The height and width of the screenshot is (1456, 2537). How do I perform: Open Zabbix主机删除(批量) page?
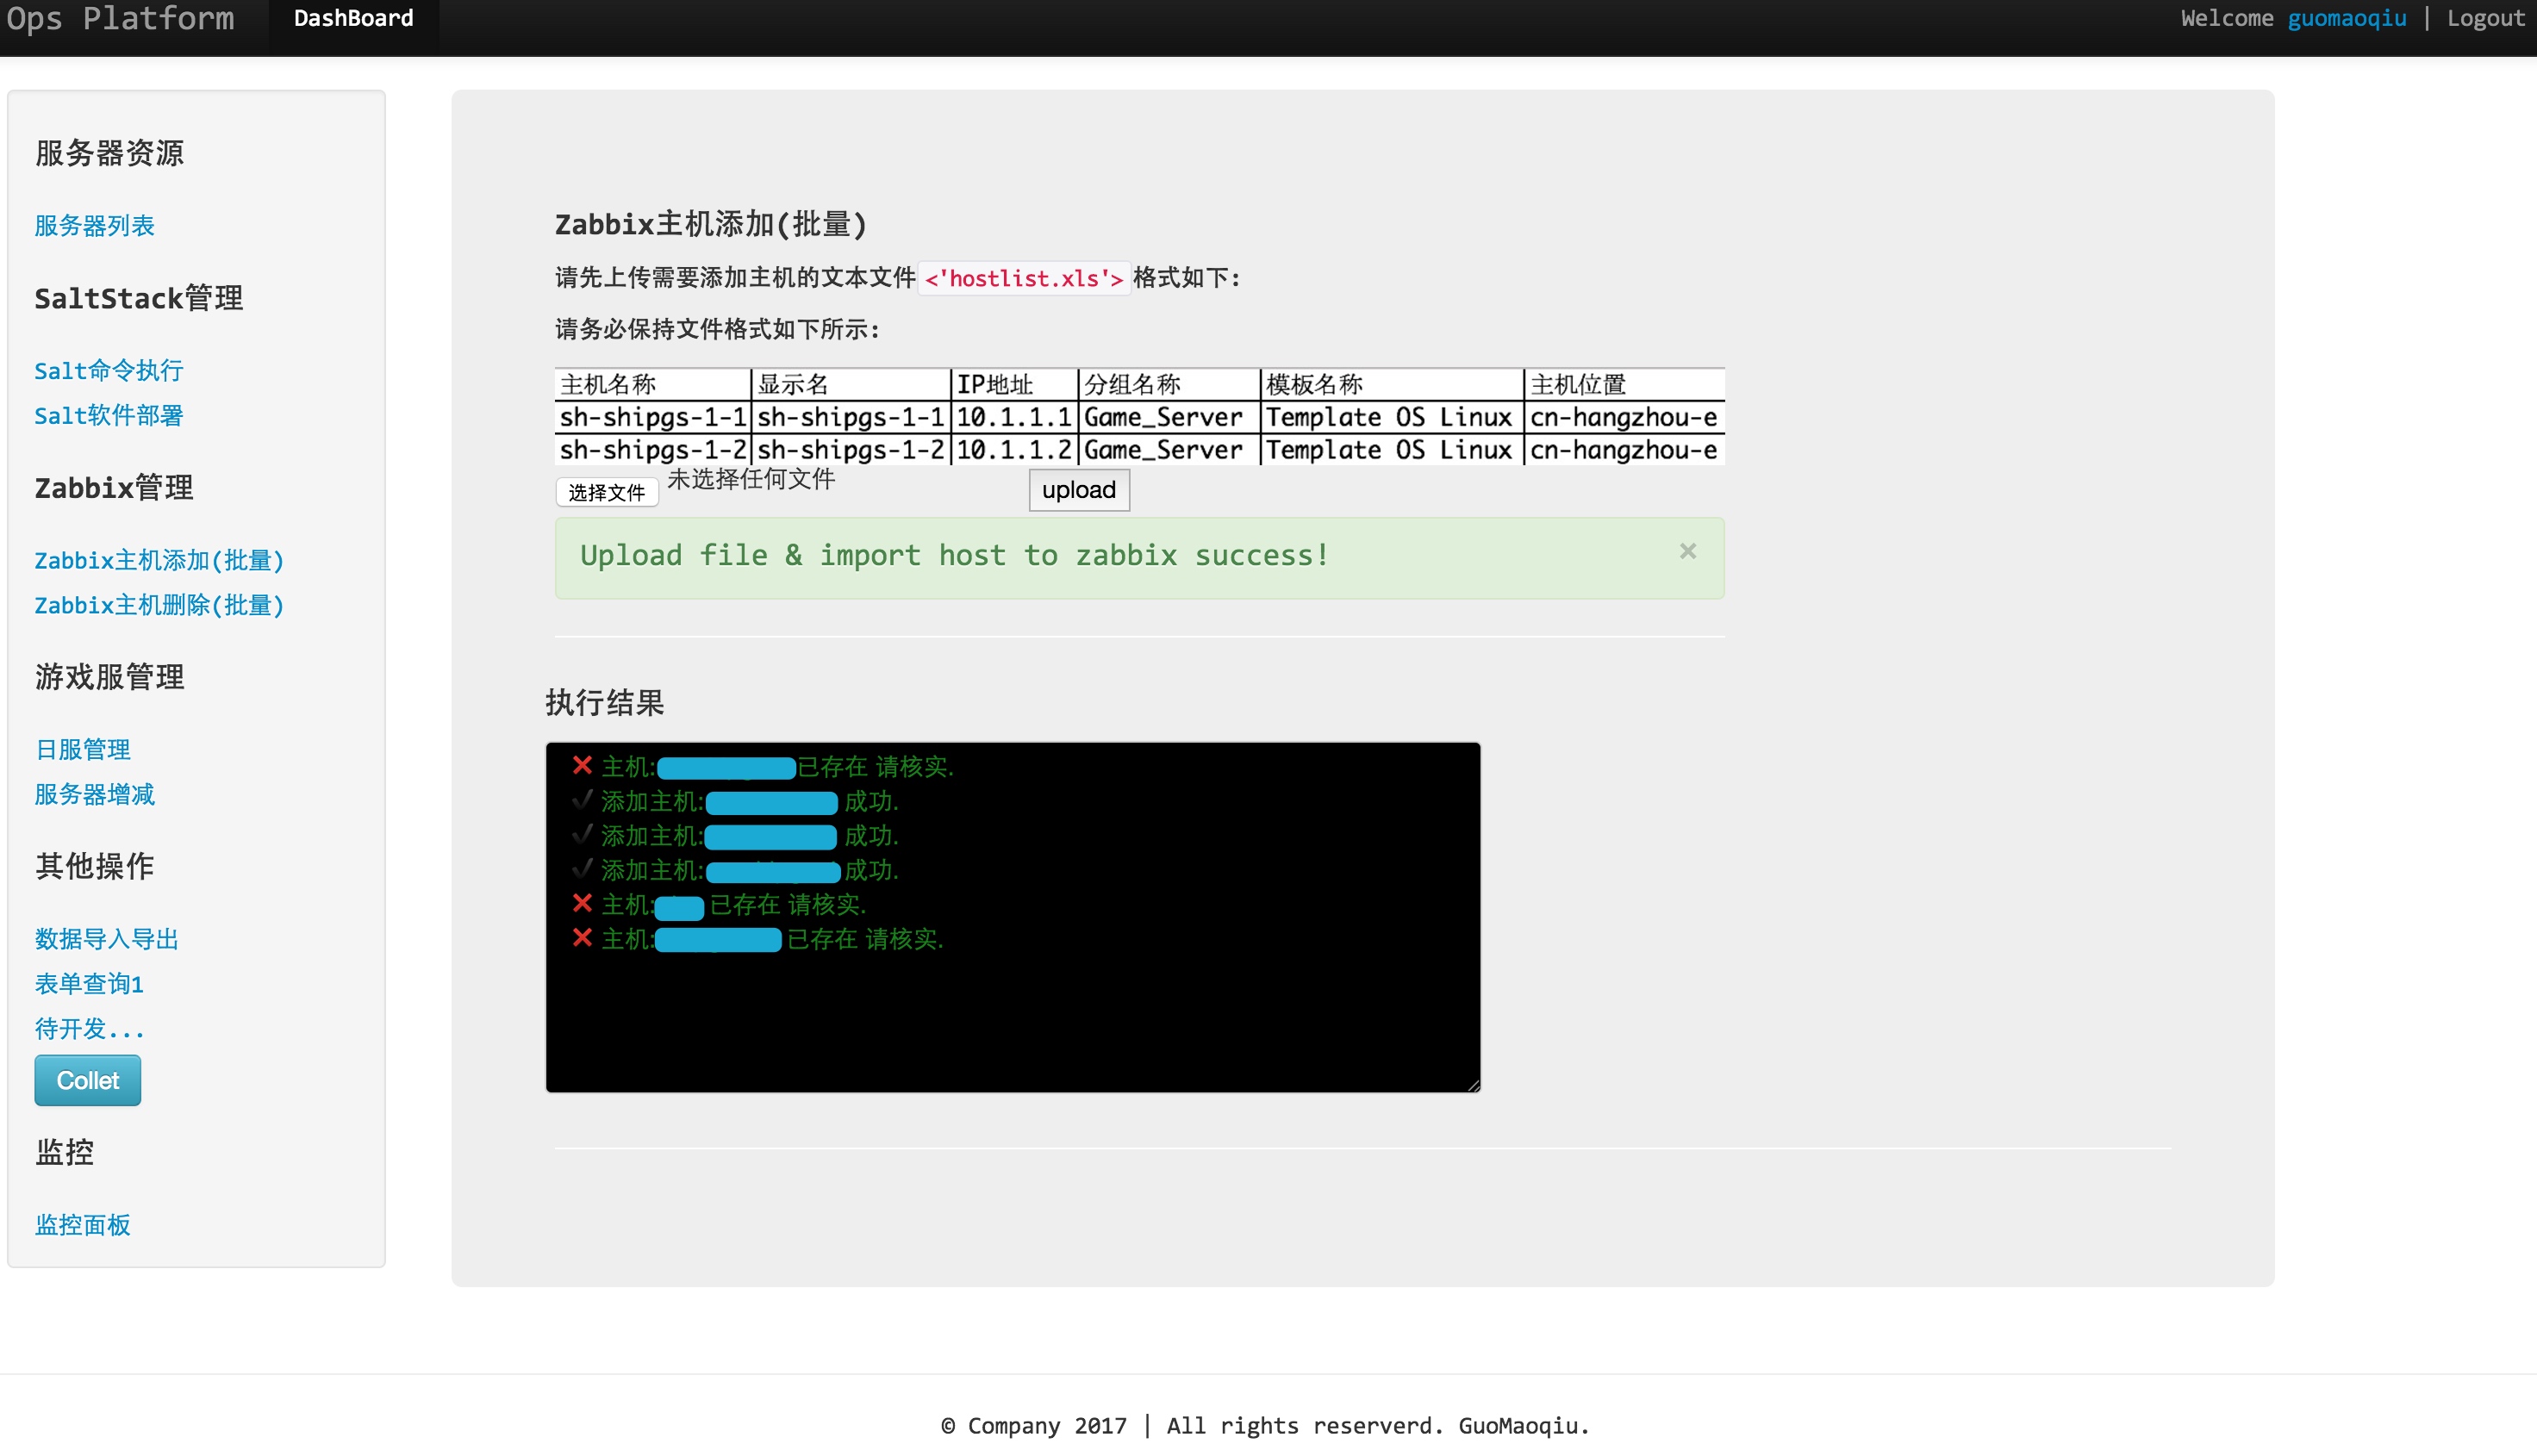pos(160,605)
